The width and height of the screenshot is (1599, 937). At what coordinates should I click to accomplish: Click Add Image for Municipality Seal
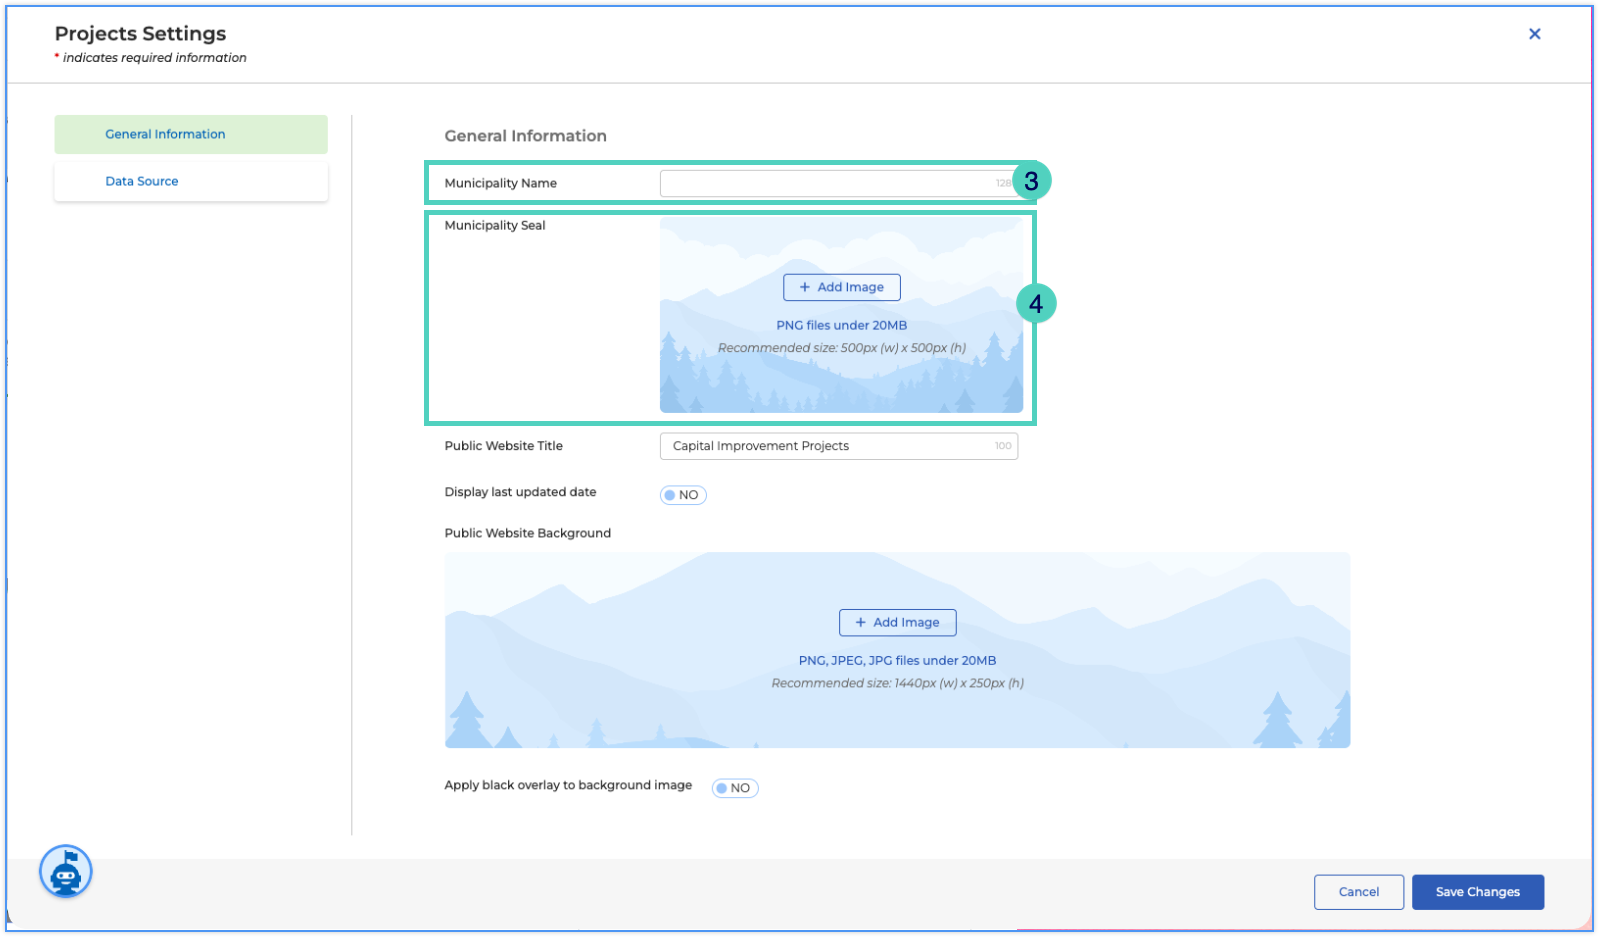pyautogui.click(x=842, y=287)
